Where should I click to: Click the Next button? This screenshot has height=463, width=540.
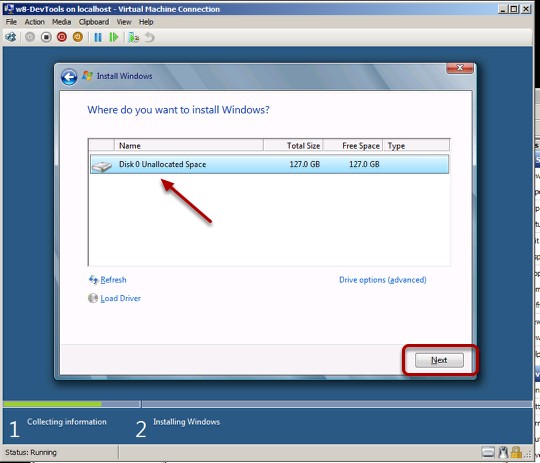pyautogui.click(x=439, y=360)
